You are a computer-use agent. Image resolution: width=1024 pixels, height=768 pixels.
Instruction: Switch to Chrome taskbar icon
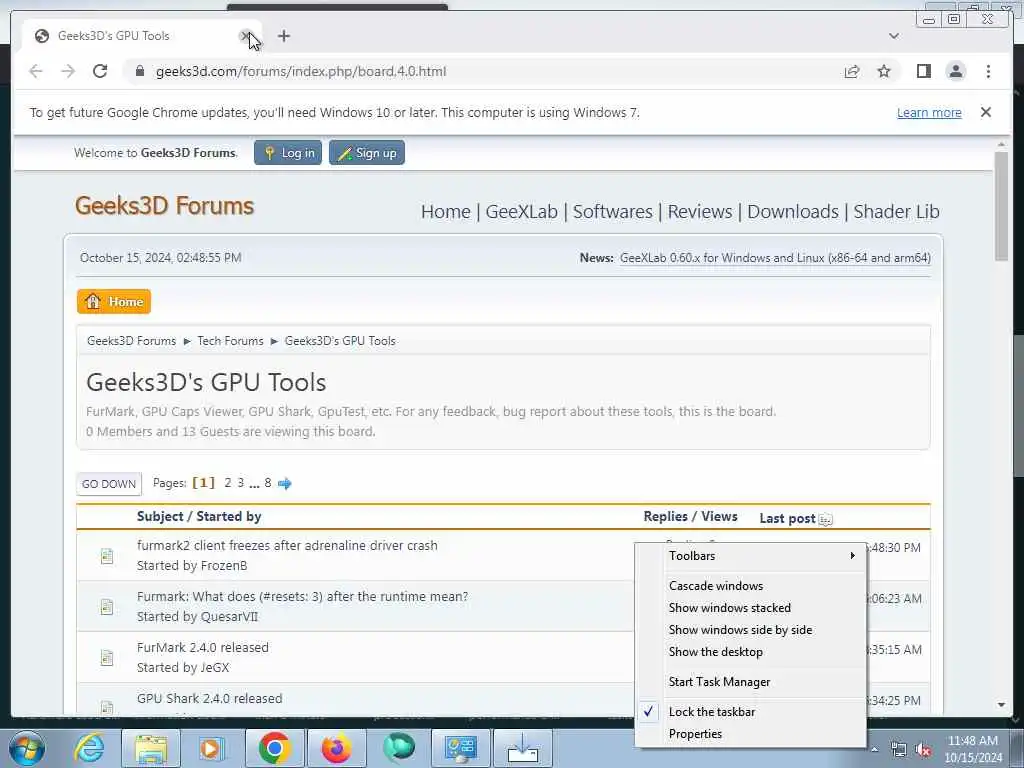click(x=274, y=748)
